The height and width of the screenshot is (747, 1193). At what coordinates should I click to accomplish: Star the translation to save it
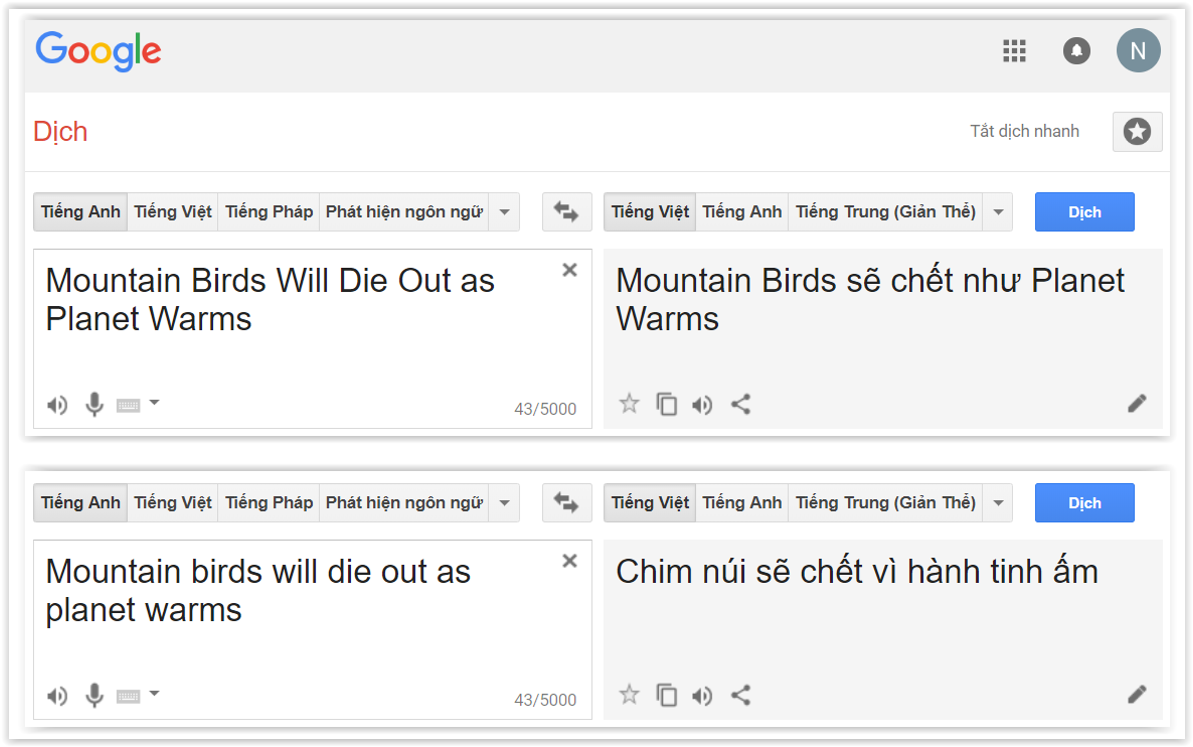tap(629, 403)
